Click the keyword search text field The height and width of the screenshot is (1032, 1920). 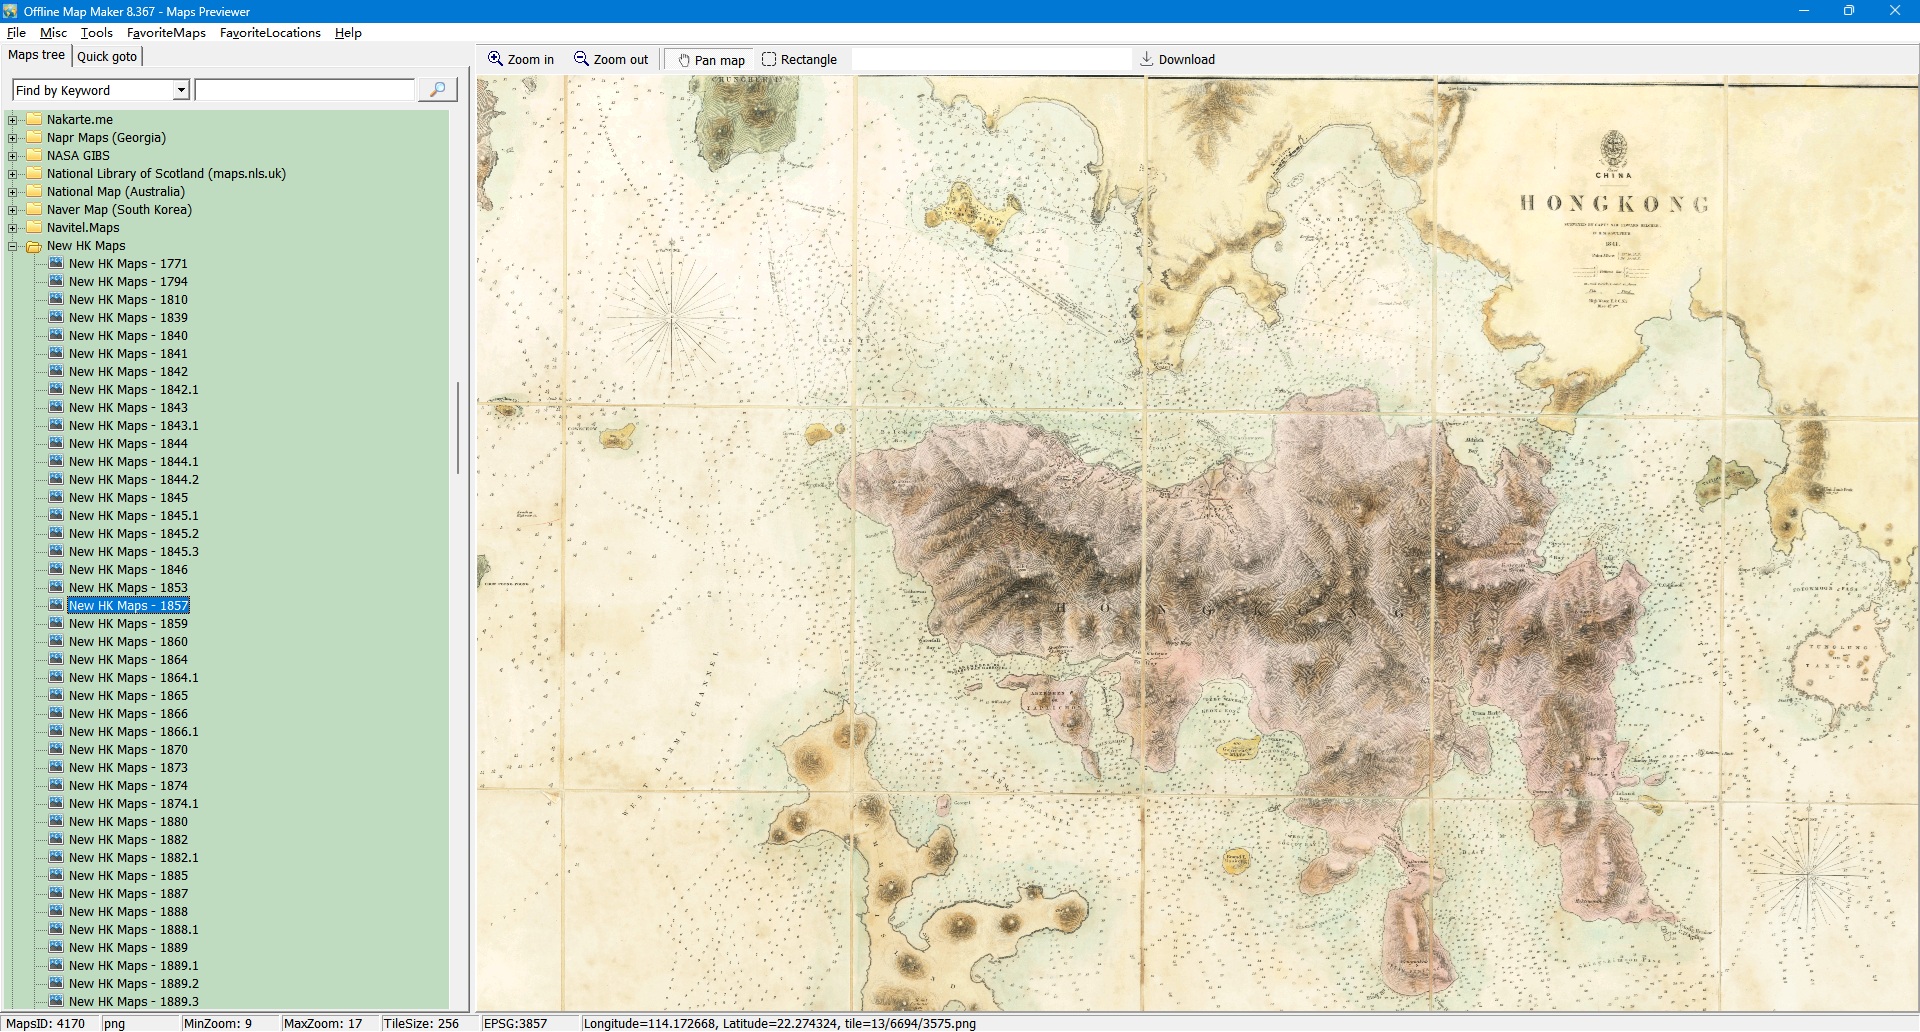(x=305, y=90)
